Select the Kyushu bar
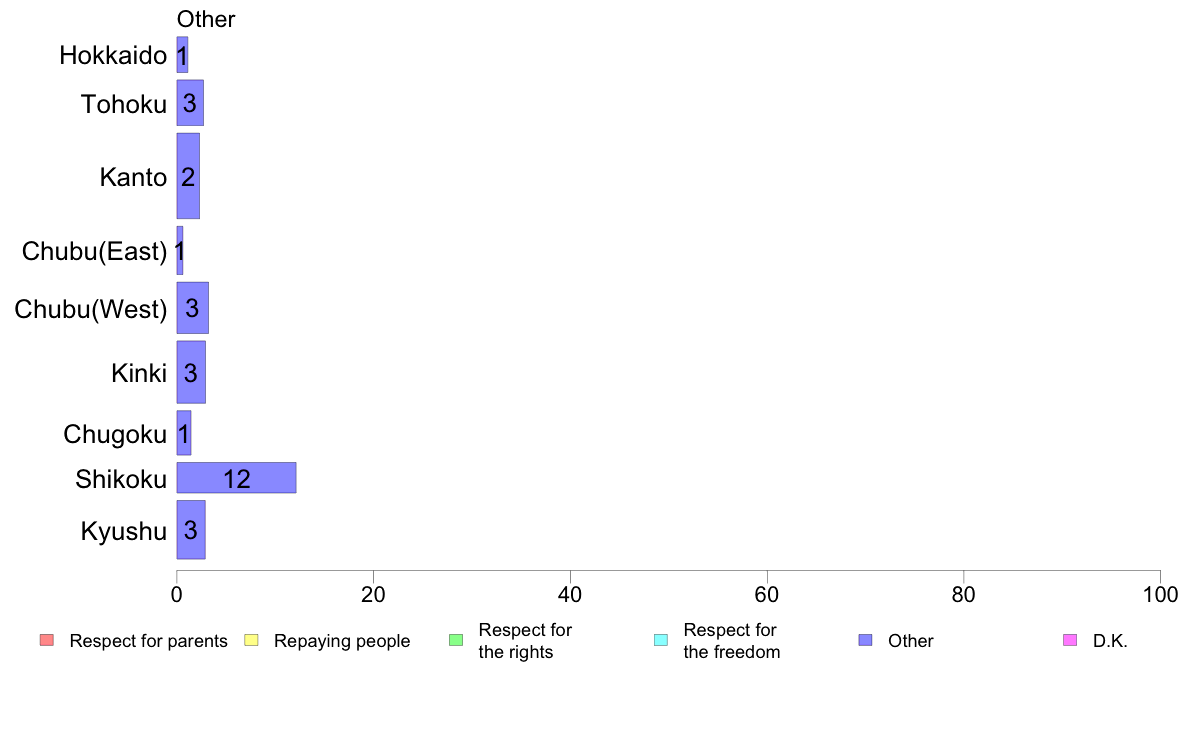This screenshot has width=1188, height=736. click(x=191, y=530)
